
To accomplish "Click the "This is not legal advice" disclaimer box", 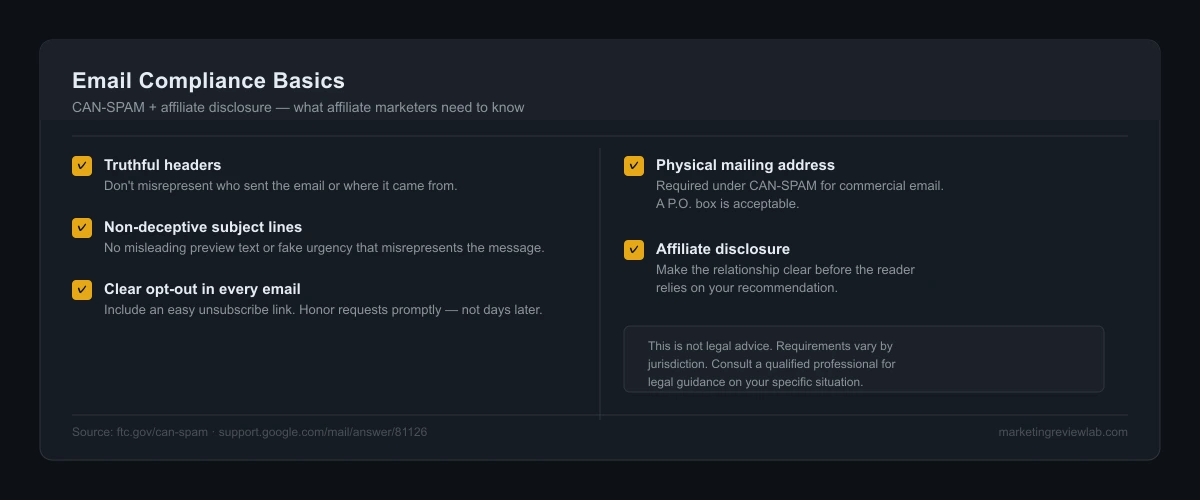I will coord(864,359).
